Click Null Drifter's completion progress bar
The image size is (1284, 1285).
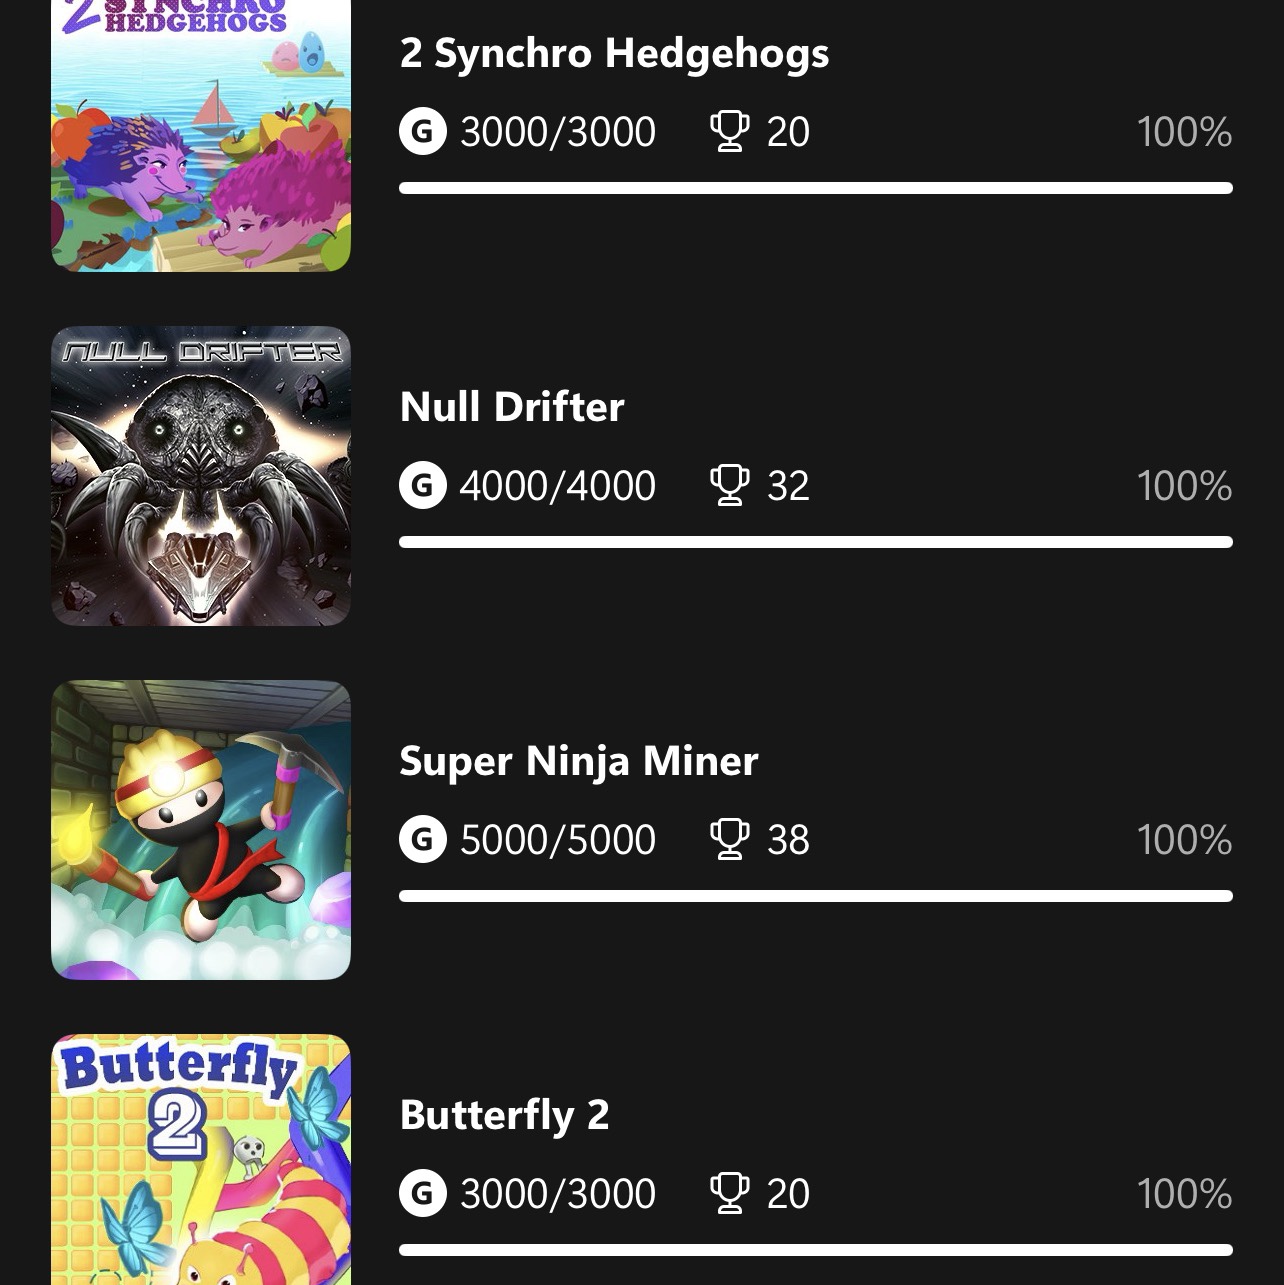tap(816, 542)
